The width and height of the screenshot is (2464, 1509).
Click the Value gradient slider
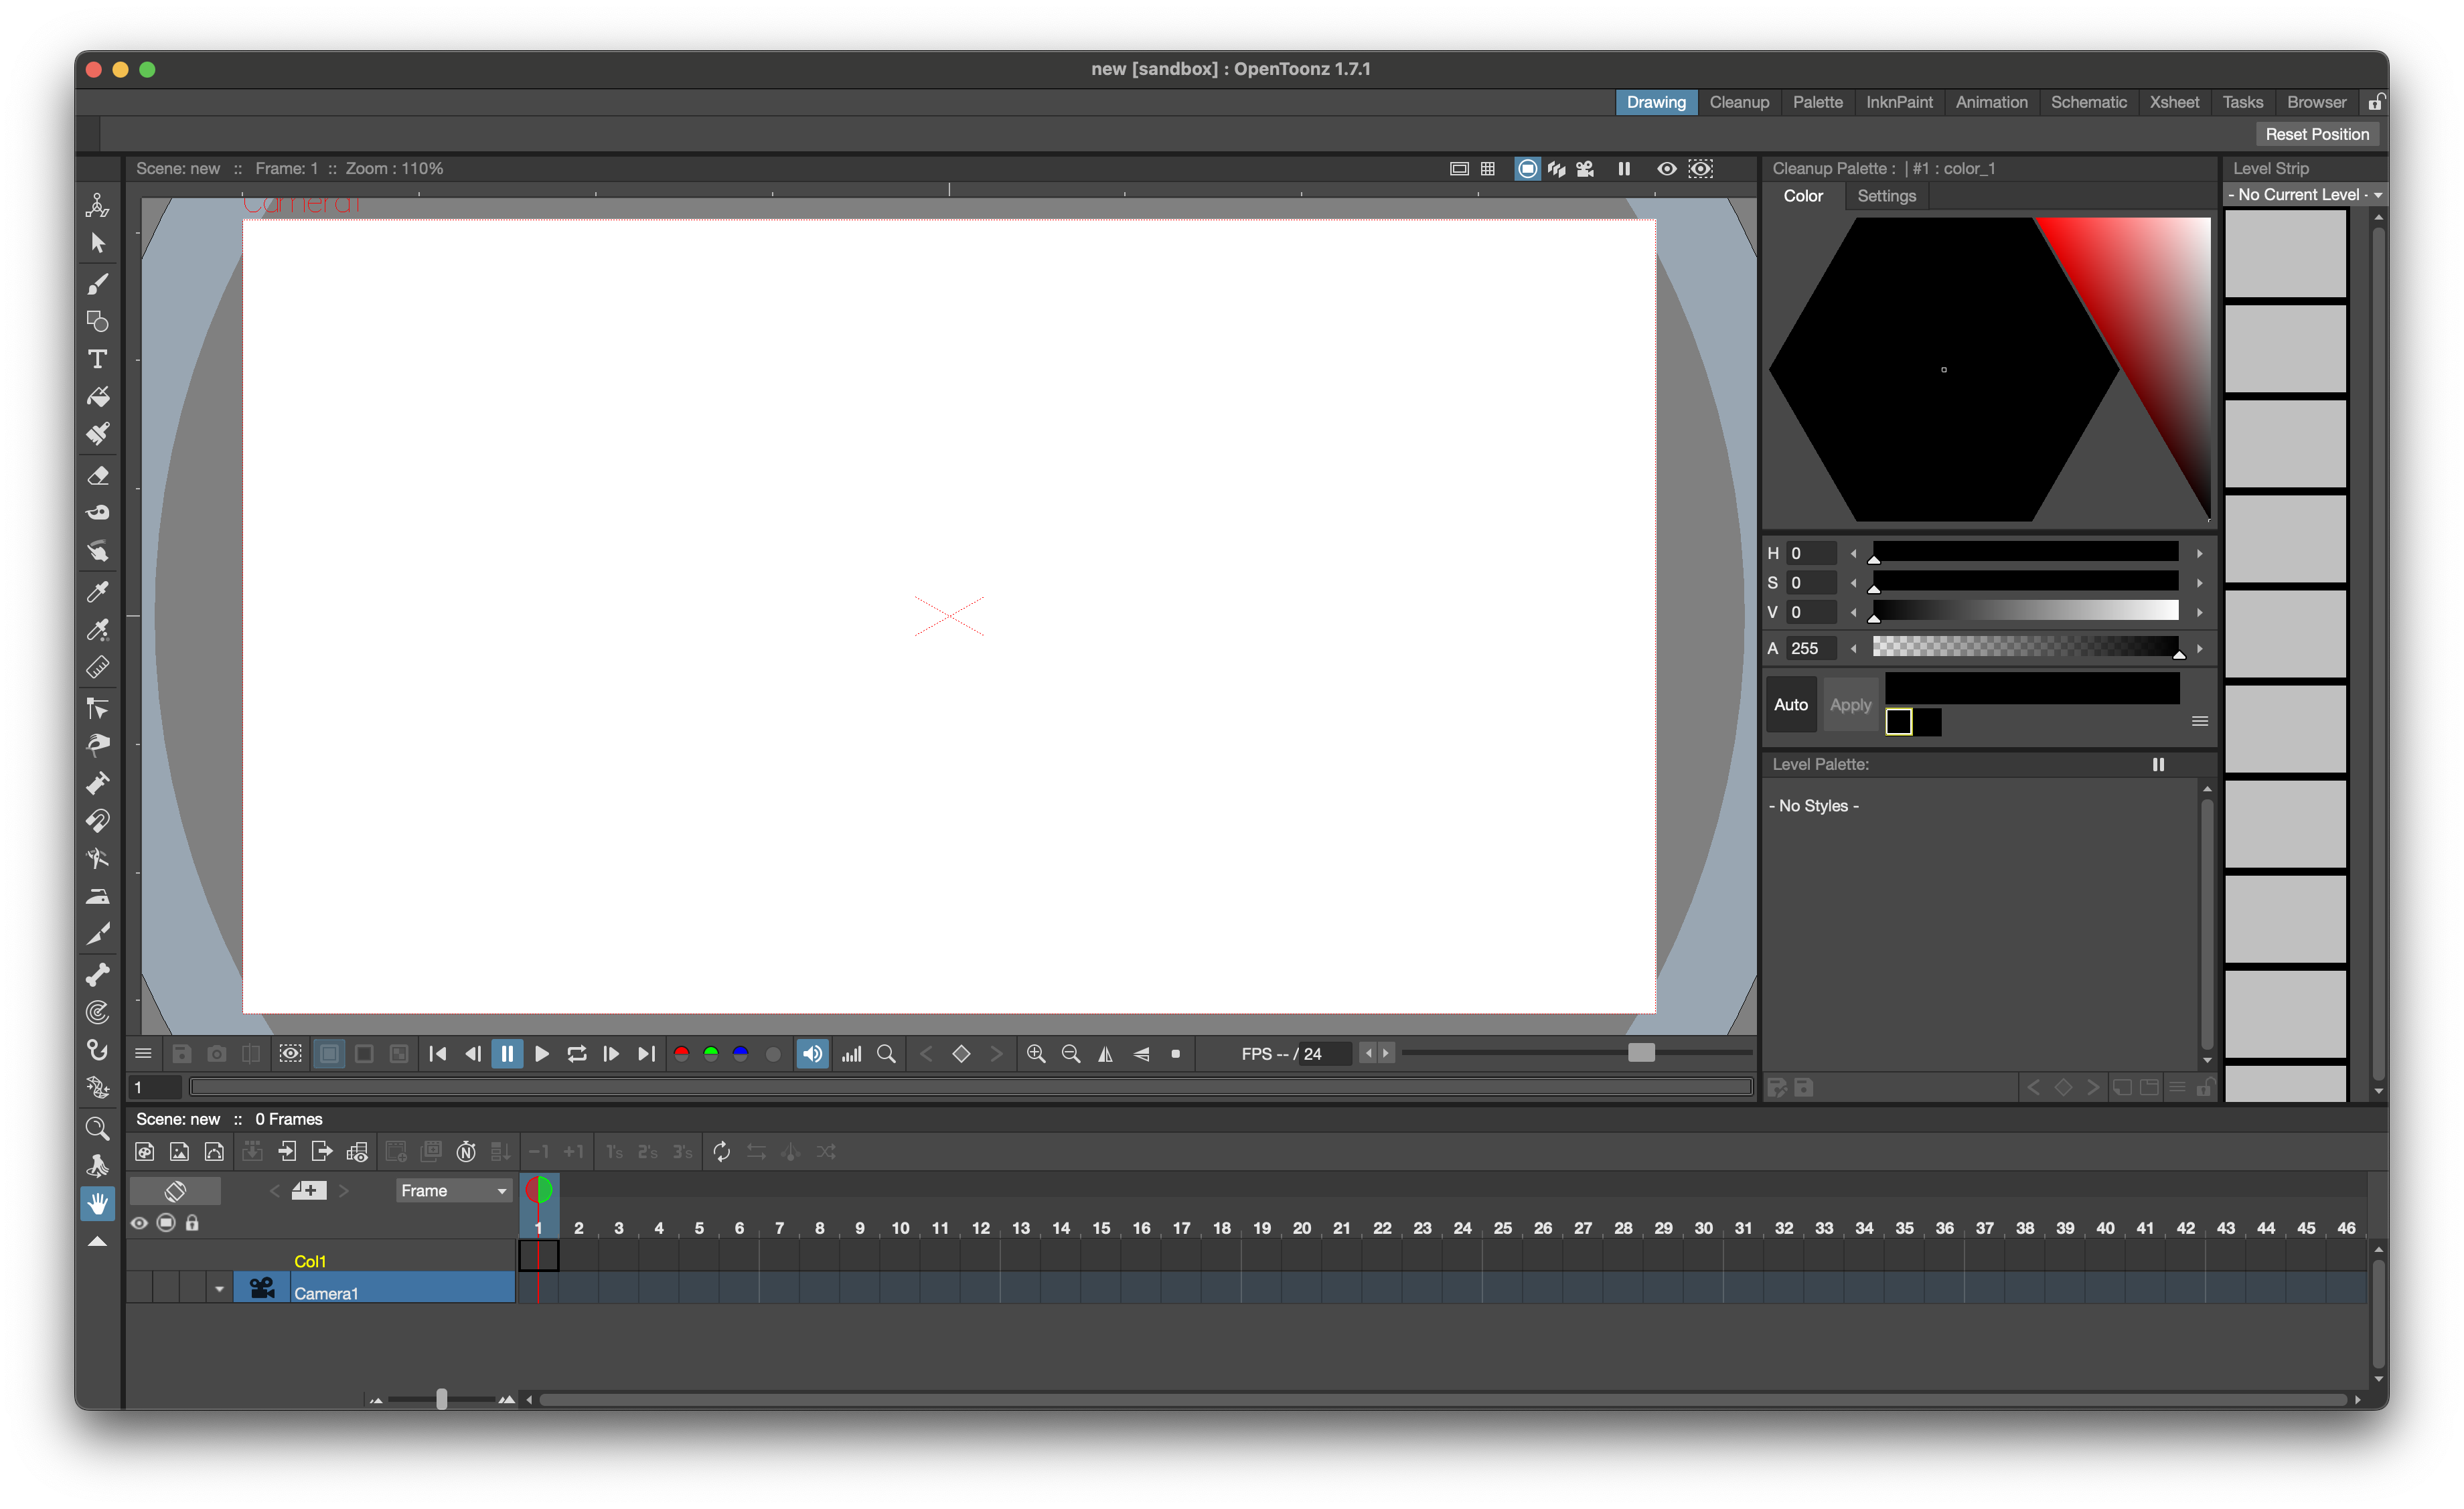point(2026,611)
